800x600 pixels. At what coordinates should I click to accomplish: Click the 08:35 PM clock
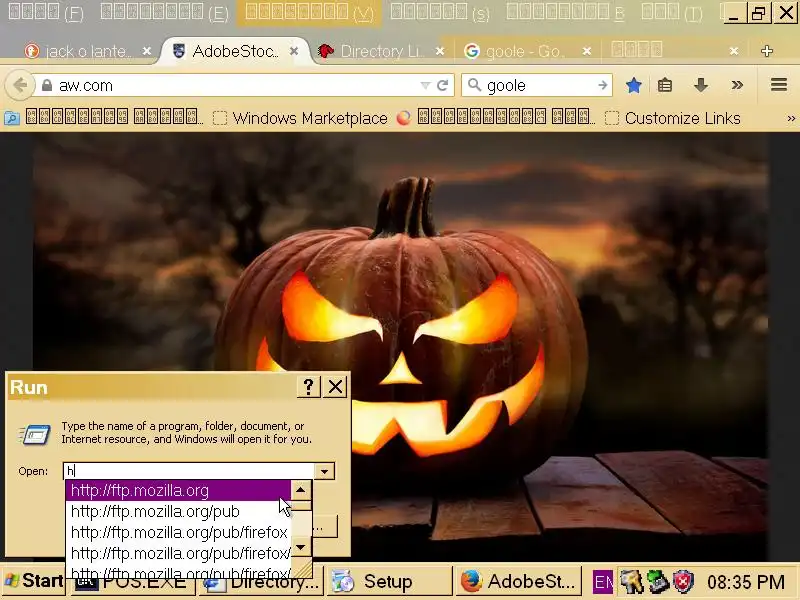click(745, 582)
